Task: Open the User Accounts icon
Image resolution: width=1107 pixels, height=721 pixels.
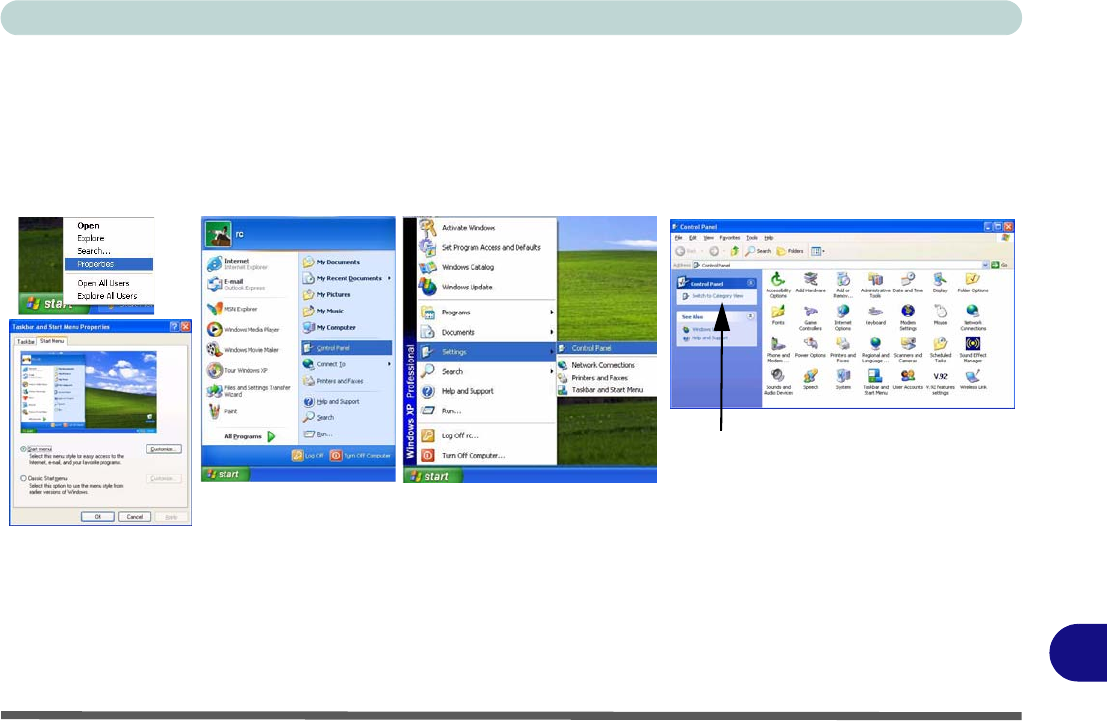Action: pos(908,379)
